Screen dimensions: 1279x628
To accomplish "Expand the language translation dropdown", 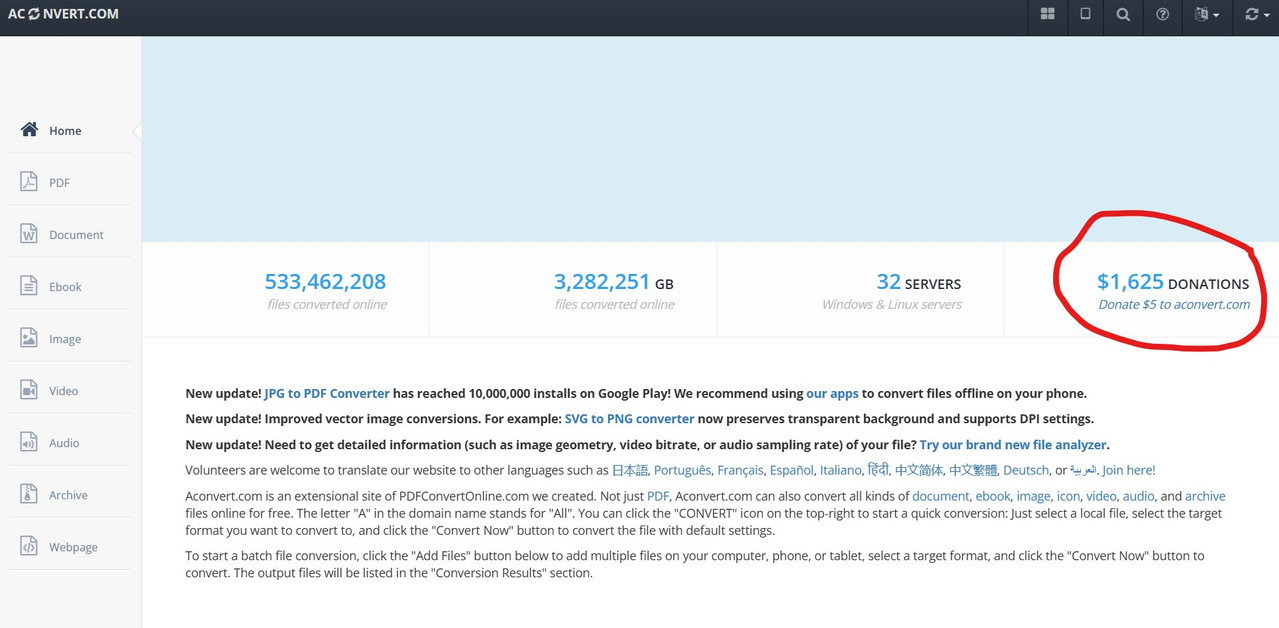I will click(1206, 14).
